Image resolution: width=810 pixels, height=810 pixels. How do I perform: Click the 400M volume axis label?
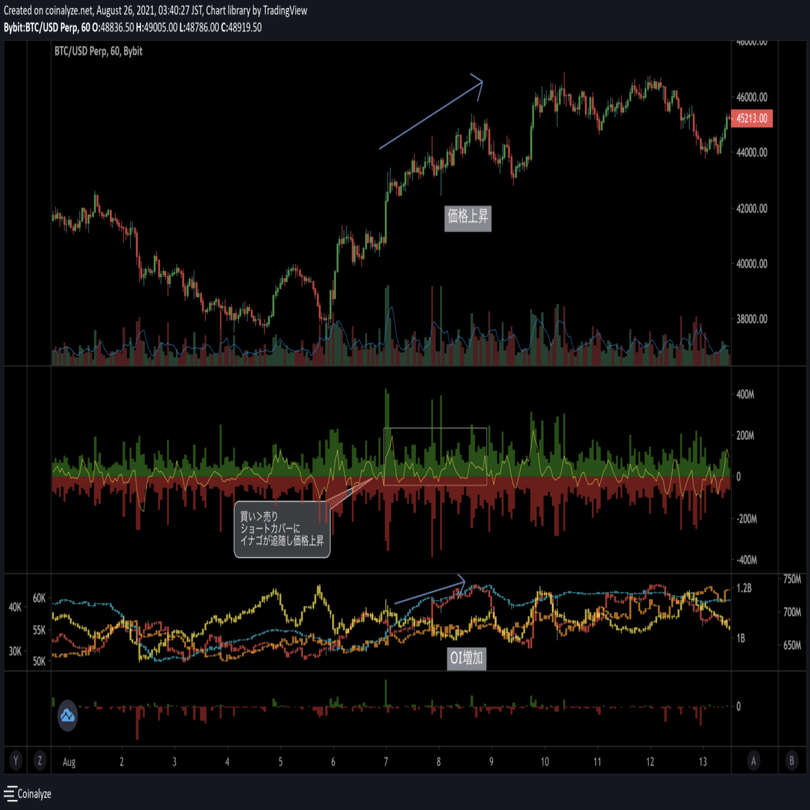745,395
